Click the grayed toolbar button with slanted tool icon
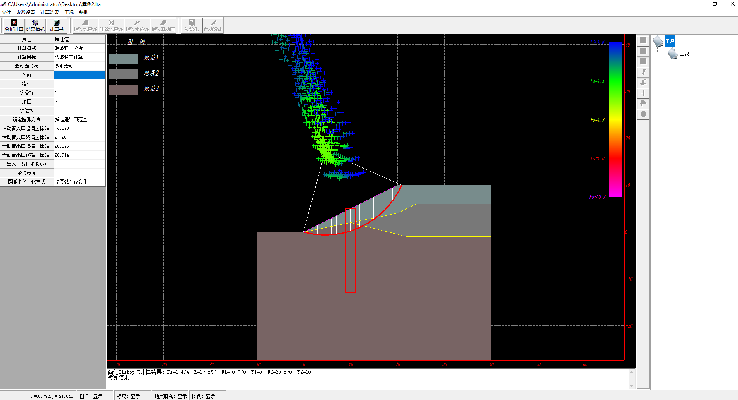 (137, 25)
